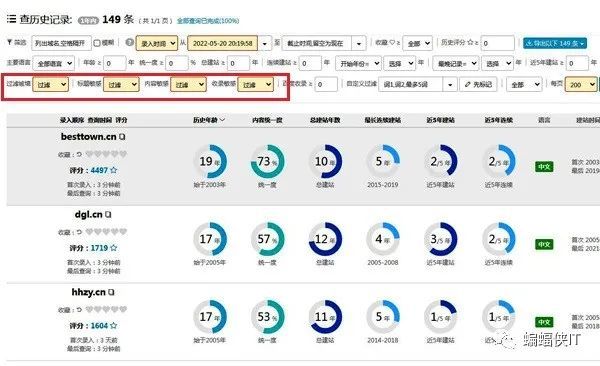Copy hhzy.cn domain via copy icon
Screen dimensions: 600x366
(111, 292)
